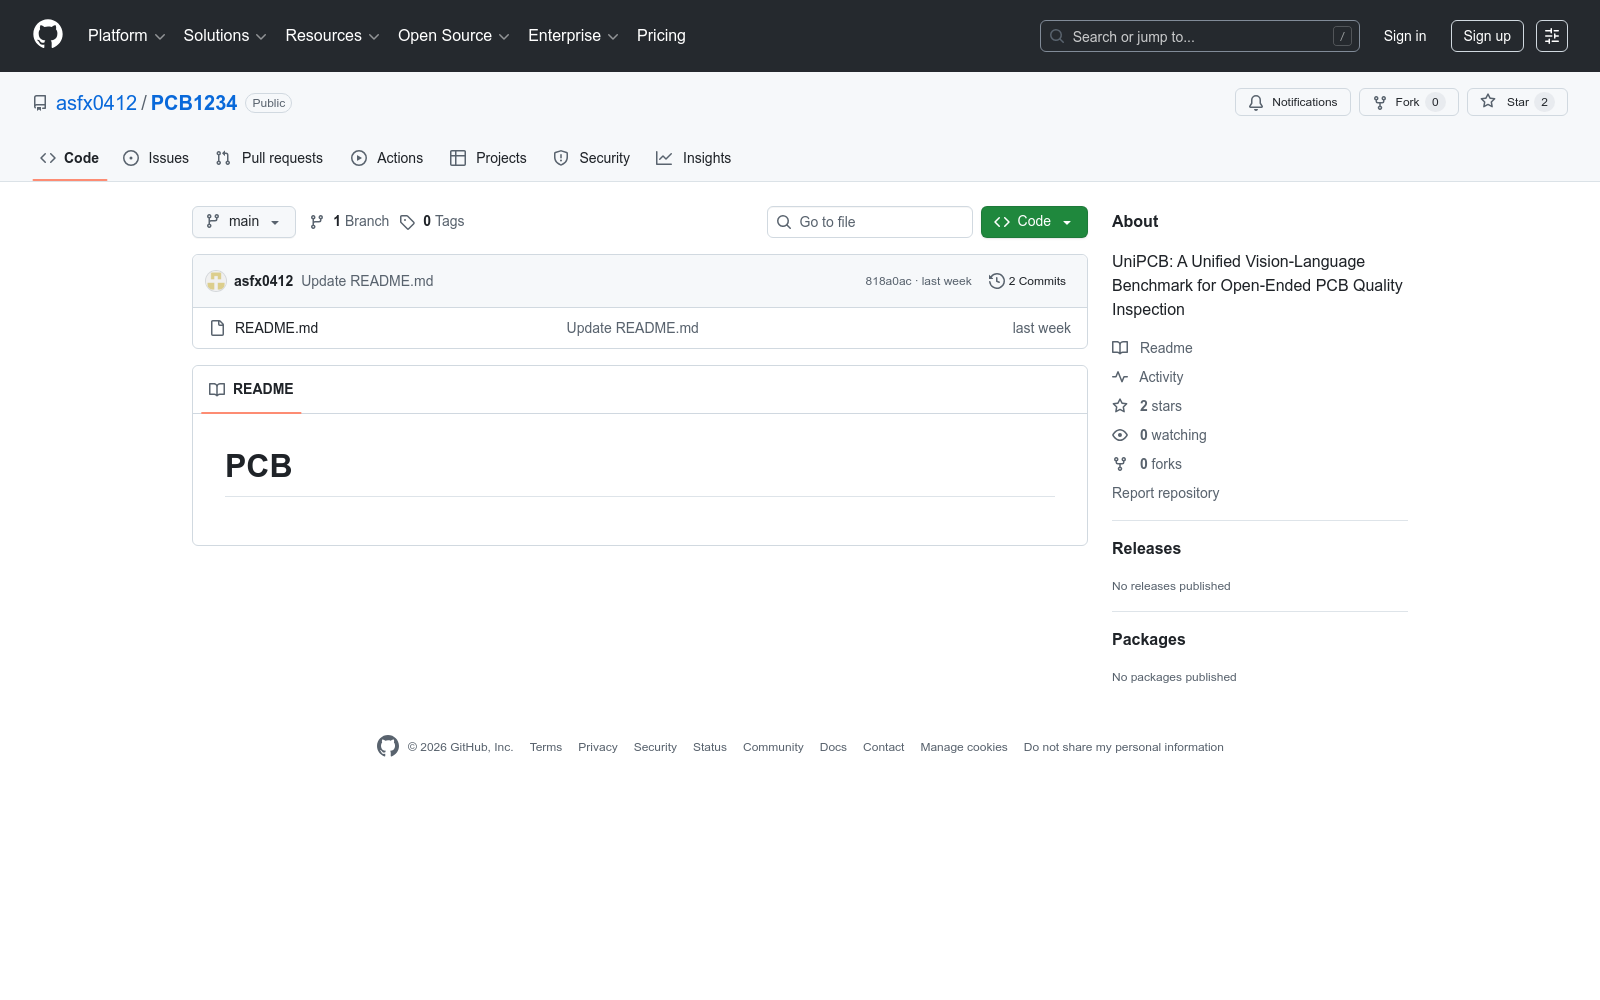Open the footer Community link

tap(773, 747)
